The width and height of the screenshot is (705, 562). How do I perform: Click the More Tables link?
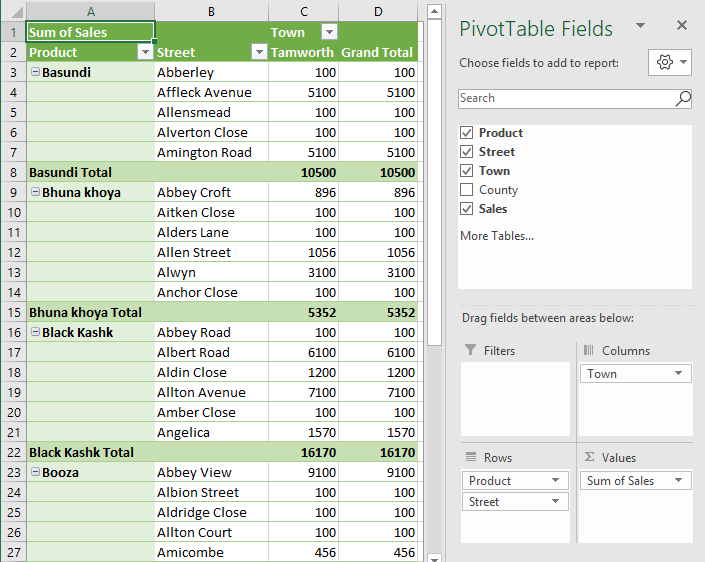(497, 236)
